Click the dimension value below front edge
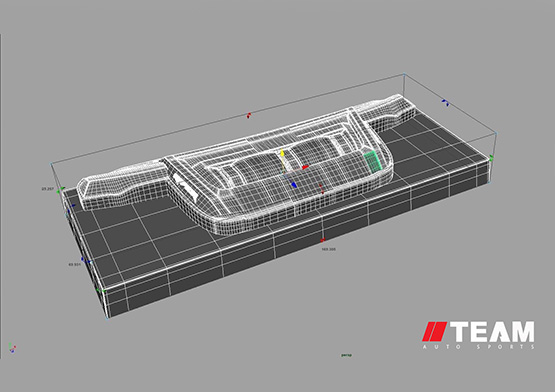 (x=328, y=249)
